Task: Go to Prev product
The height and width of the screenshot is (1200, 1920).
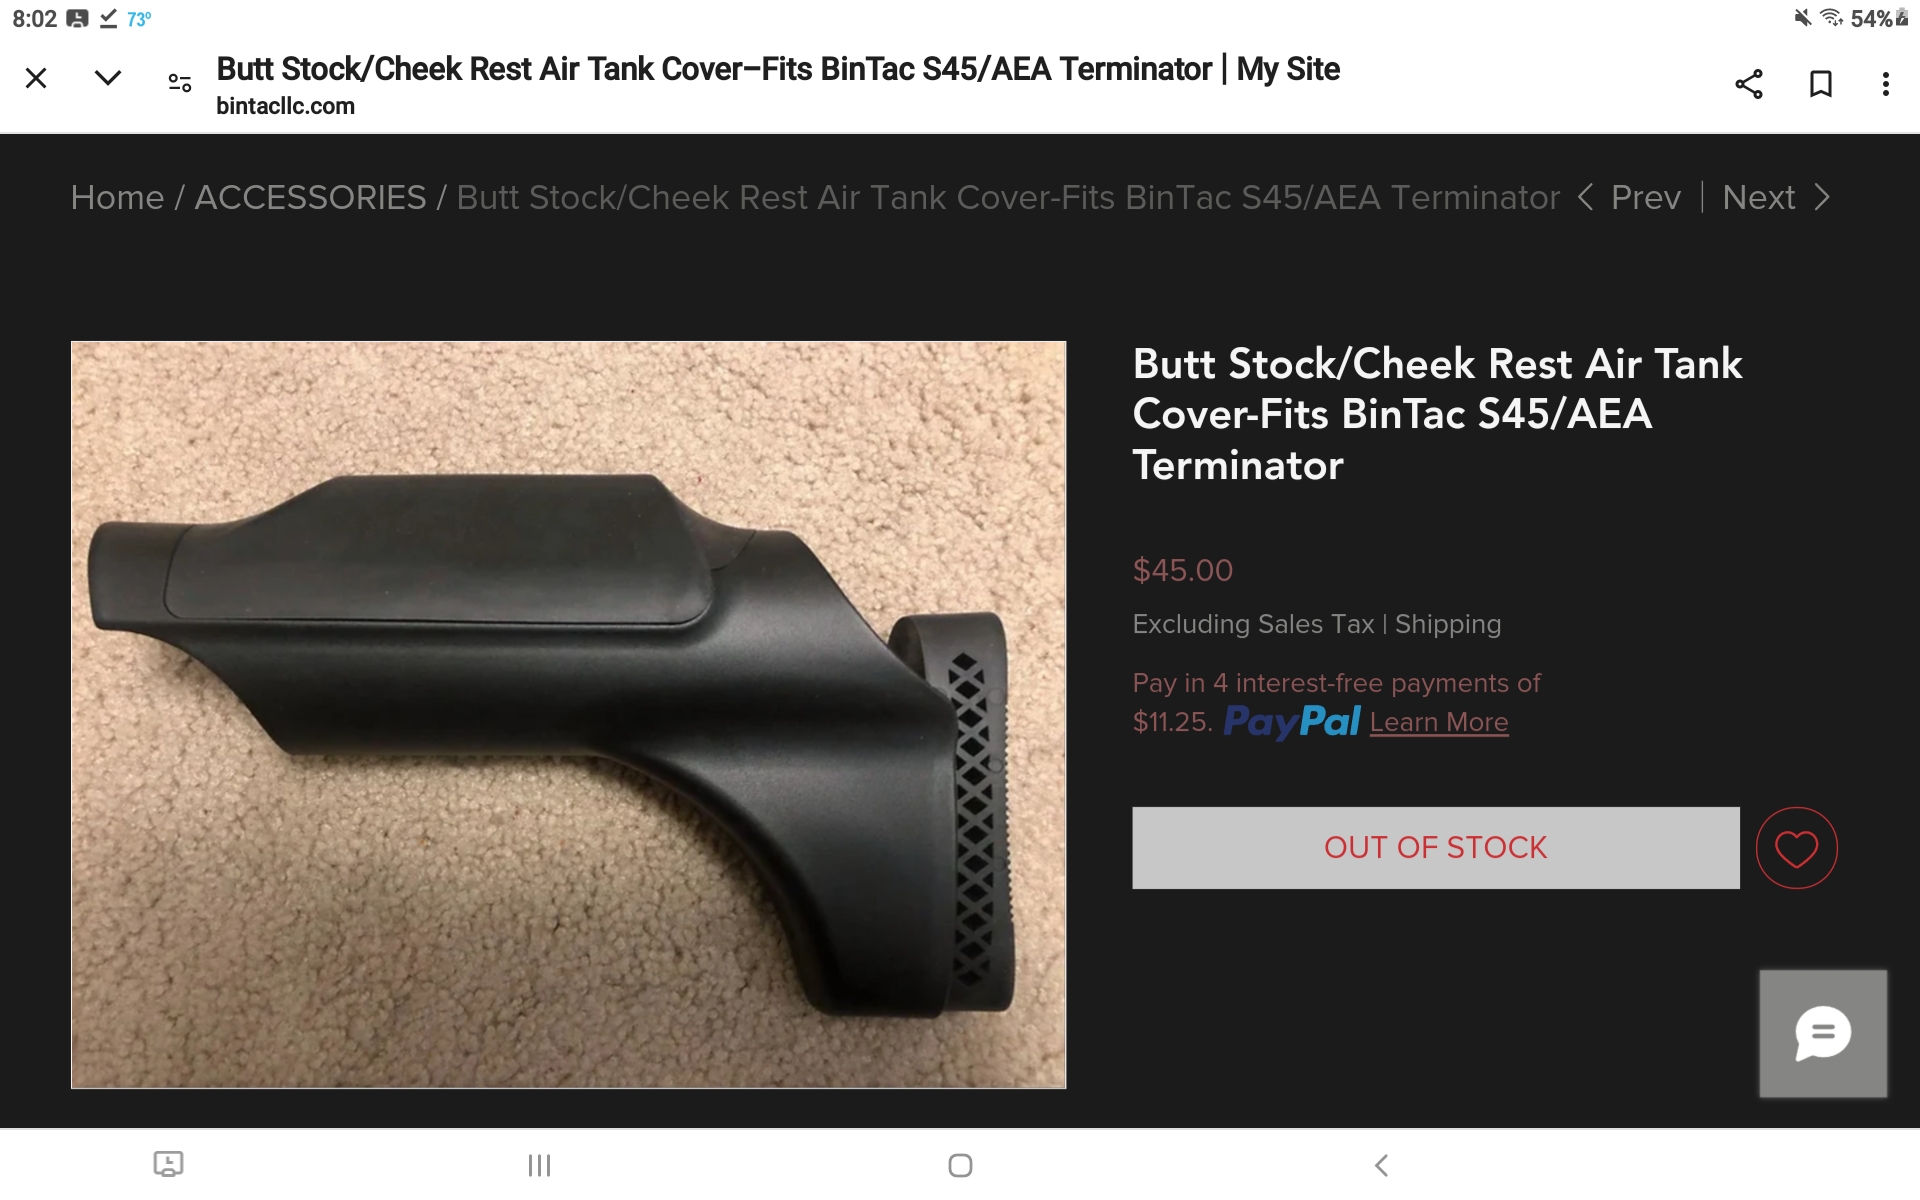Action: [1645, 198]
